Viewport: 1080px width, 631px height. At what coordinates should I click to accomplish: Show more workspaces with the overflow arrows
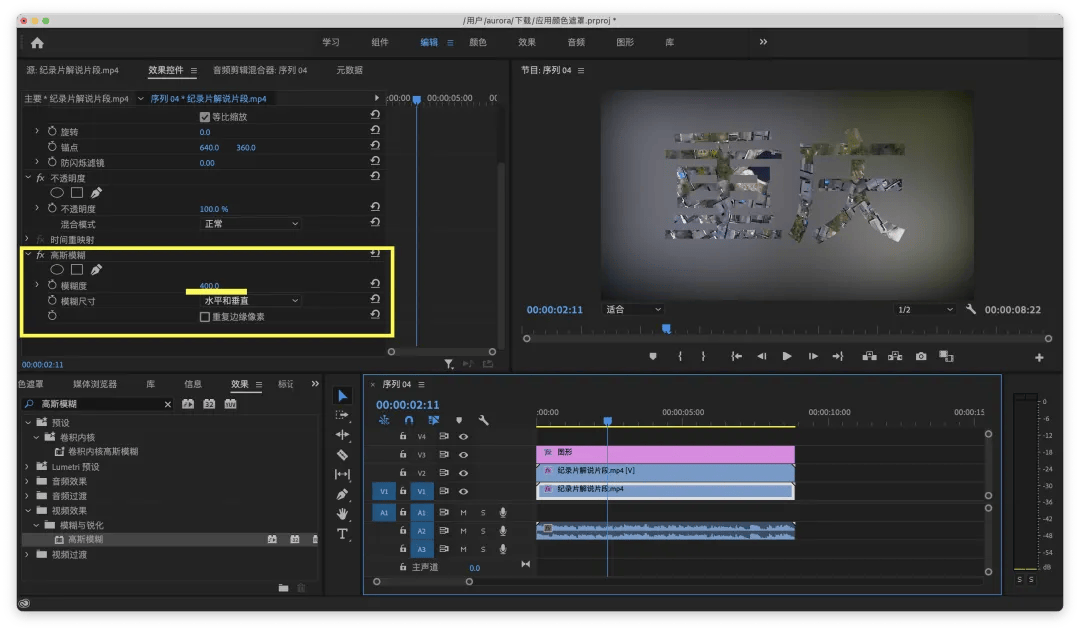[x=763, y=42]
